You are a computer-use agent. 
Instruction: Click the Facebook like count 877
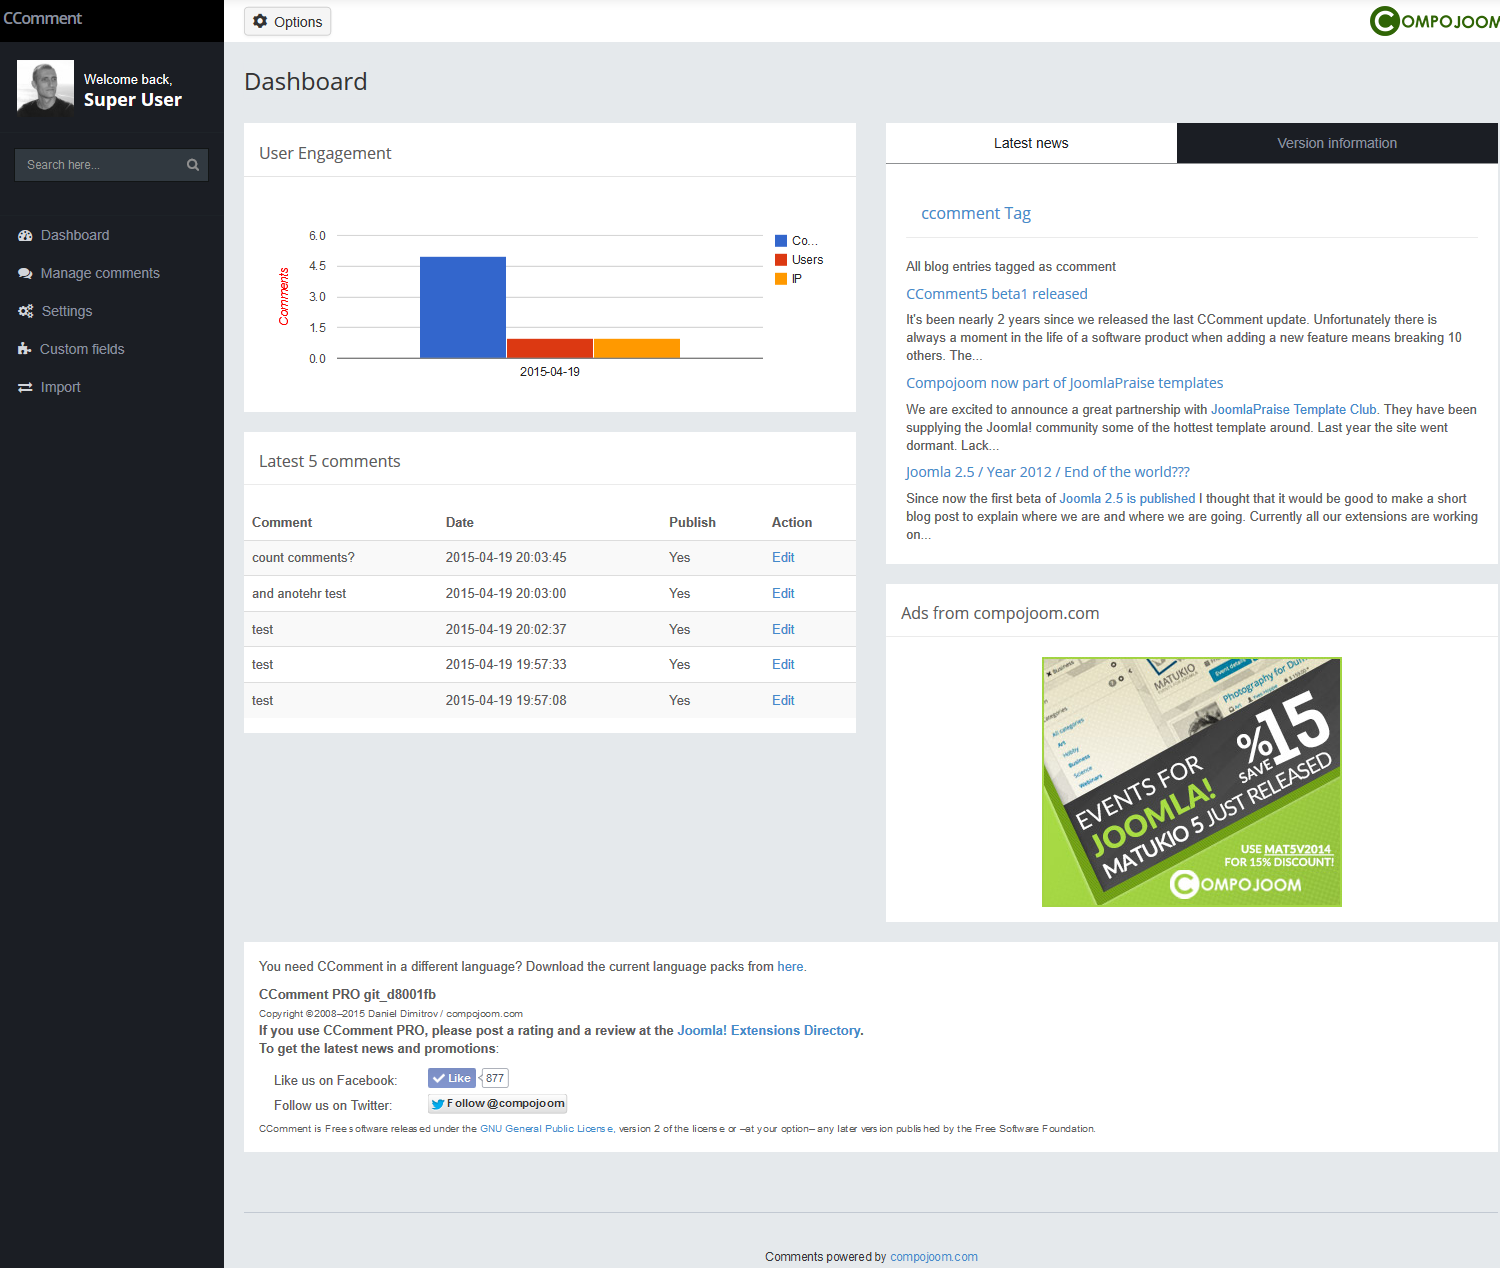click(495, 1078)
